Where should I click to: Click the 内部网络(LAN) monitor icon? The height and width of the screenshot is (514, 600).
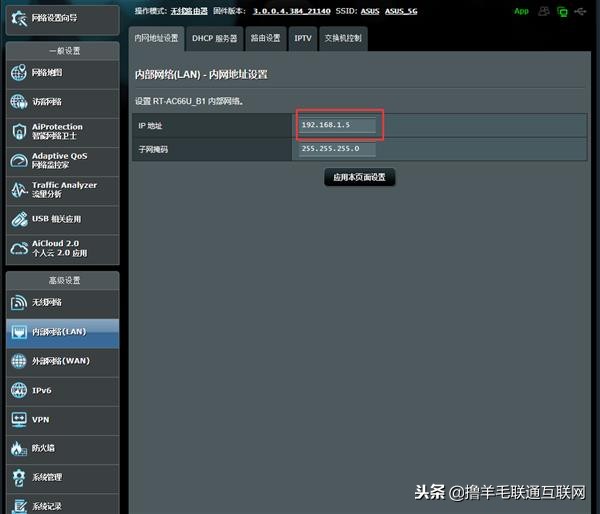(x=19, y=332)
